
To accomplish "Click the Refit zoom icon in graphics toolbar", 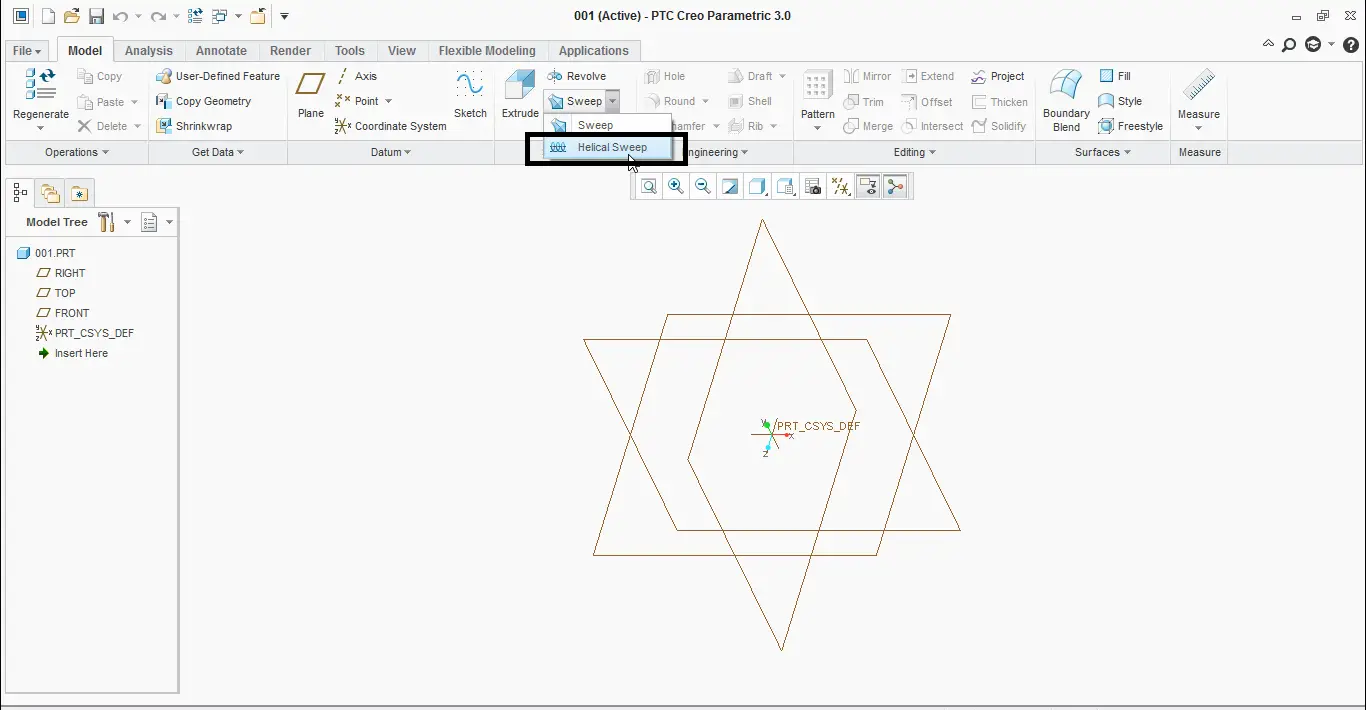I will coord(649,186).
